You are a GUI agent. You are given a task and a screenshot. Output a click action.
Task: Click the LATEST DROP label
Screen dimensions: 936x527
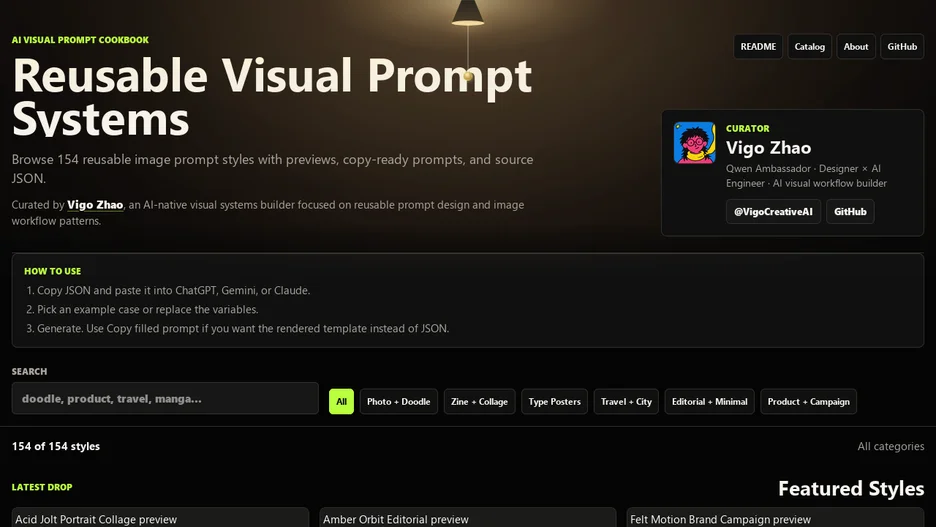pos(42,487)
